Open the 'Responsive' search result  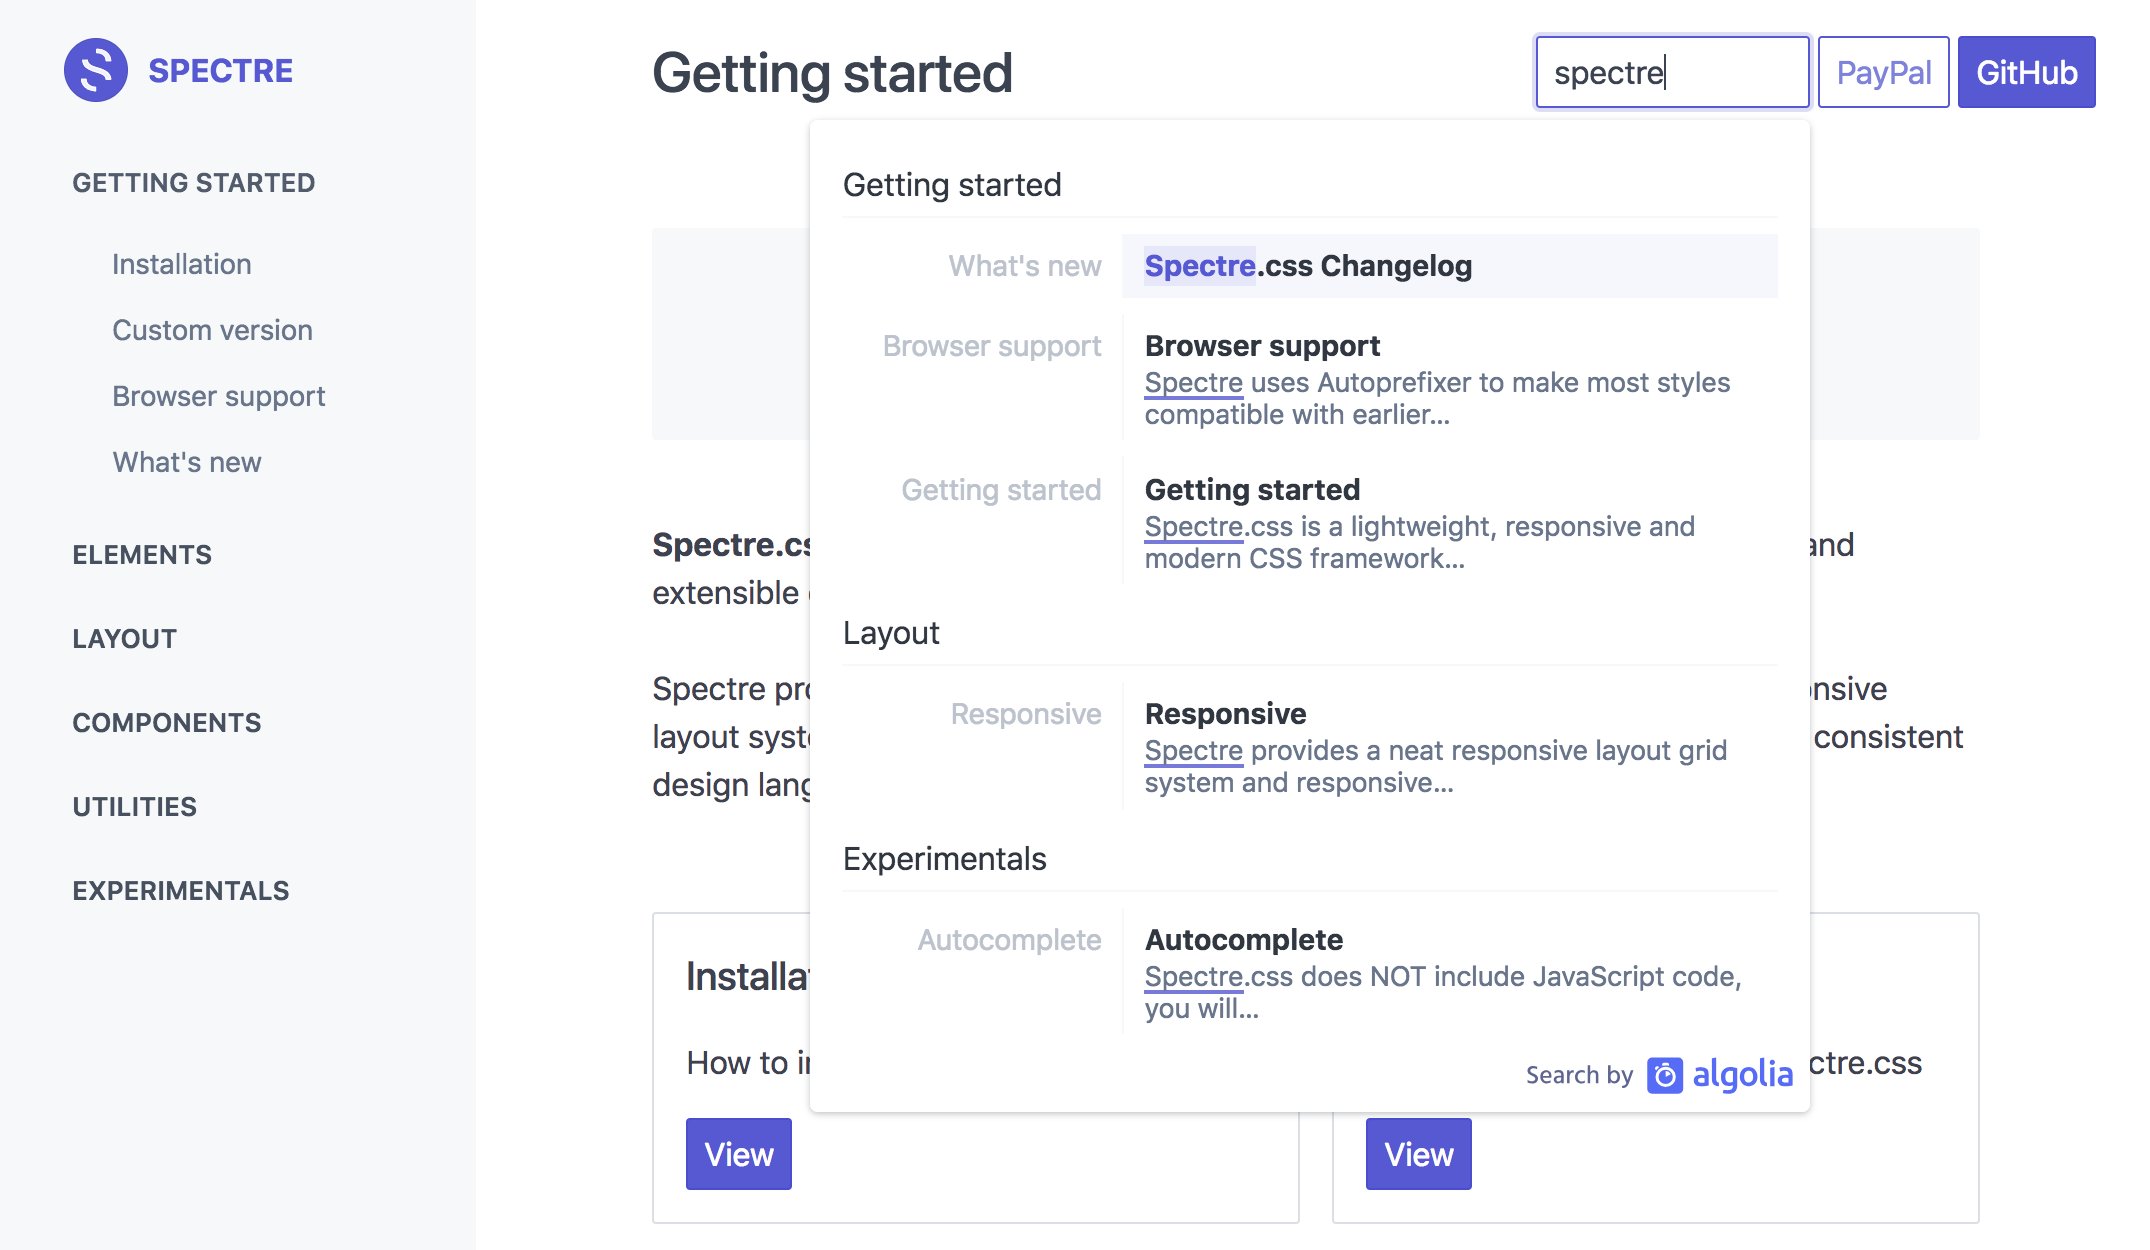[1450, 746]
